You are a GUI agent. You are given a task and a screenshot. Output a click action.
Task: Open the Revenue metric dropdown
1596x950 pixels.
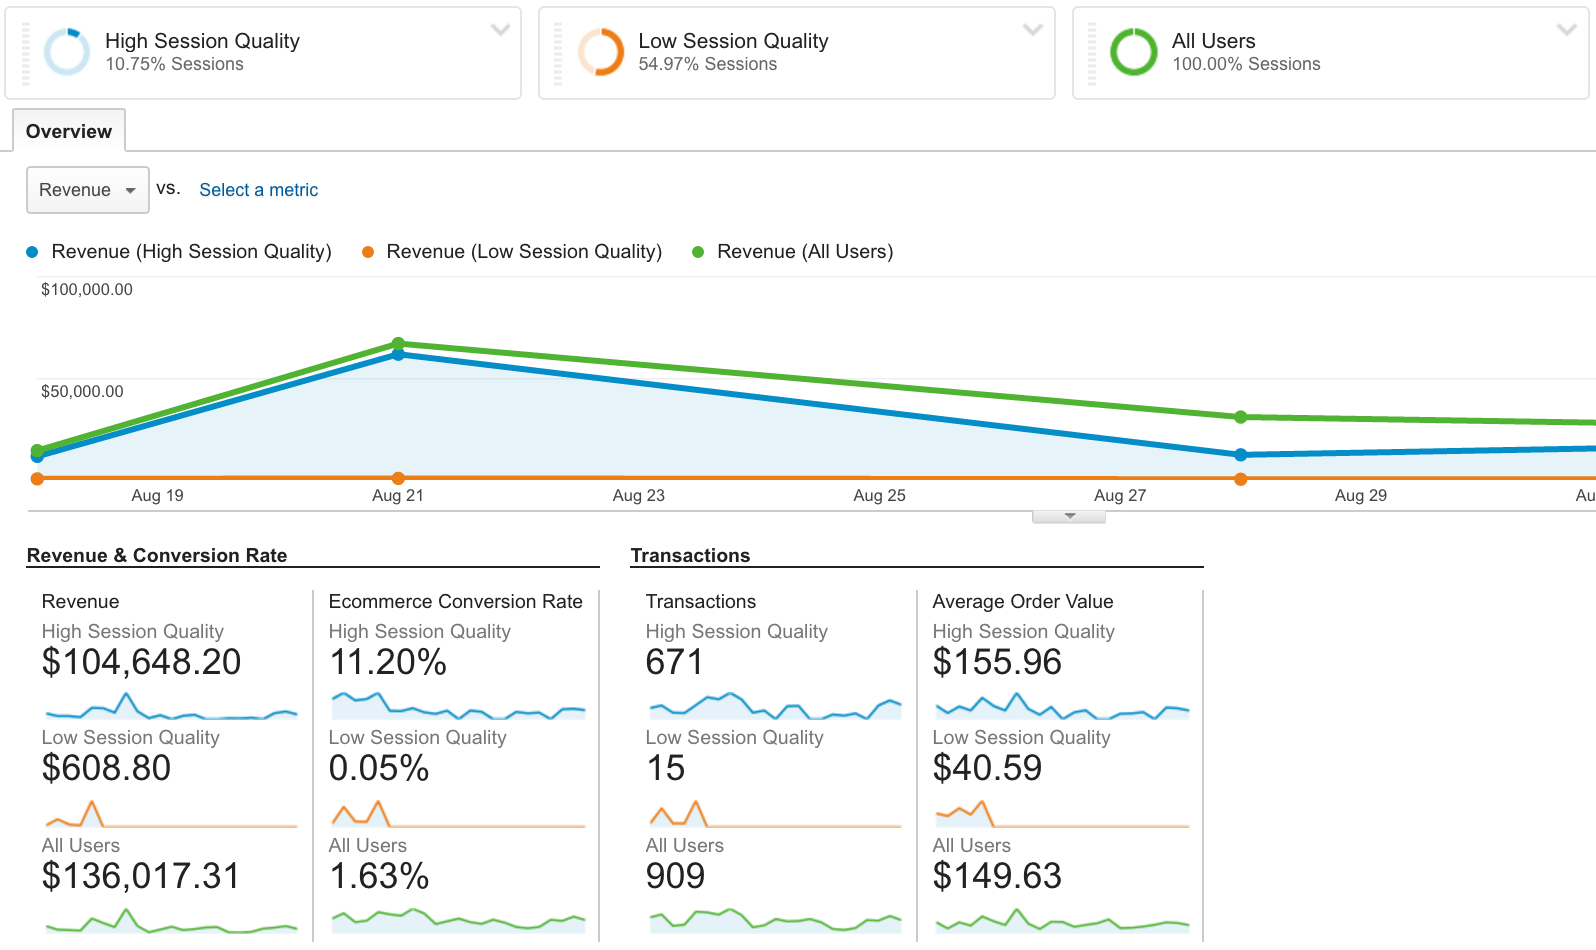[x=87, y=190]
